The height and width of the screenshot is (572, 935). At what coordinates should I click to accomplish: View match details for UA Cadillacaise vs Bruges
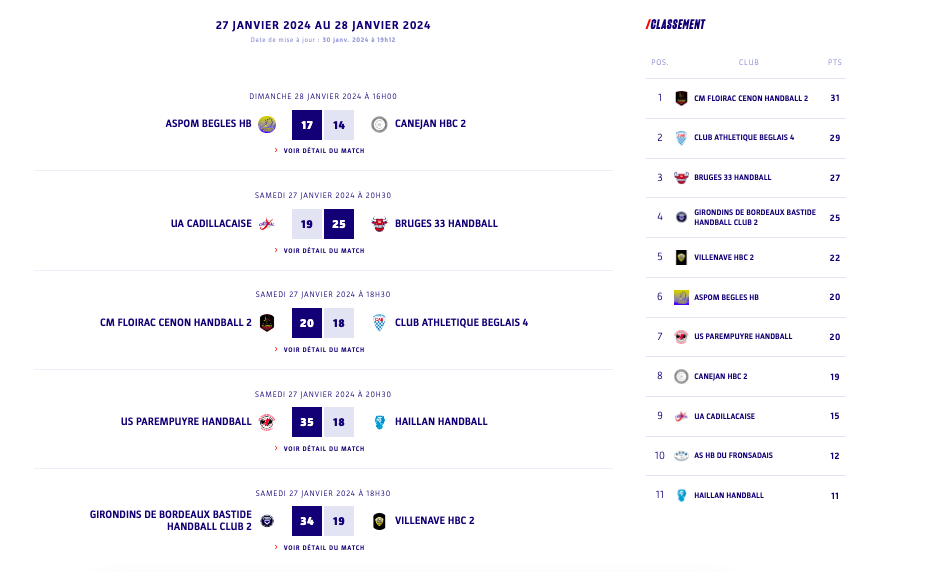323,251
